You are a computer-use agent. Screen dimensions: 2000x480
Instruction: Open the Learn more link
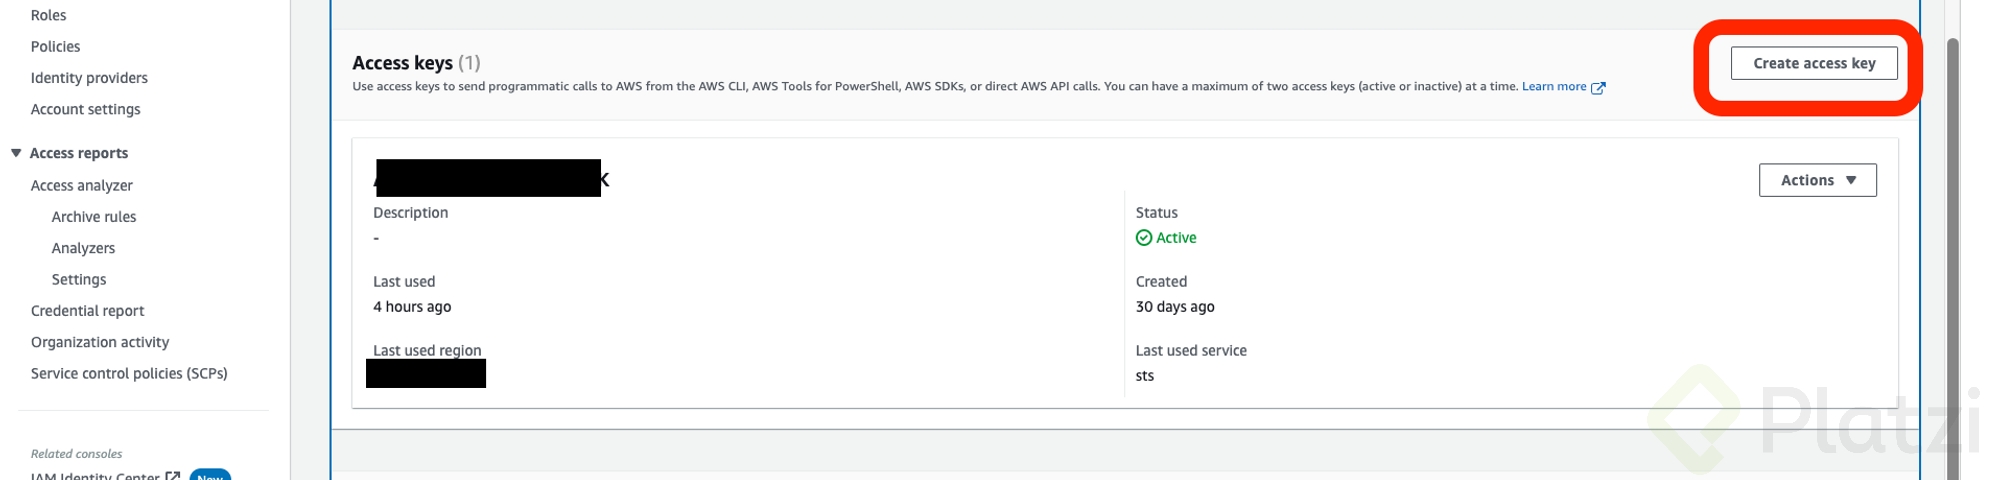(1553, 87)
